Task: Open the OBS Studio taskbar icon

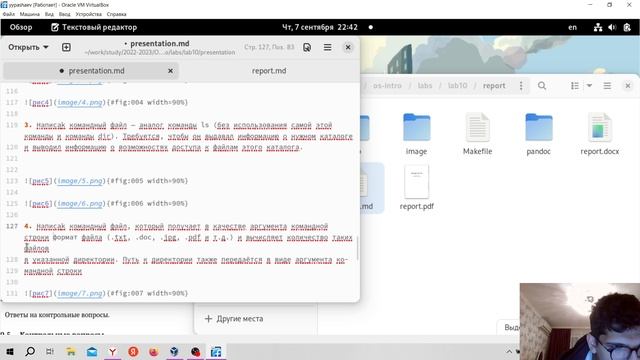Action: click(195, 351)
